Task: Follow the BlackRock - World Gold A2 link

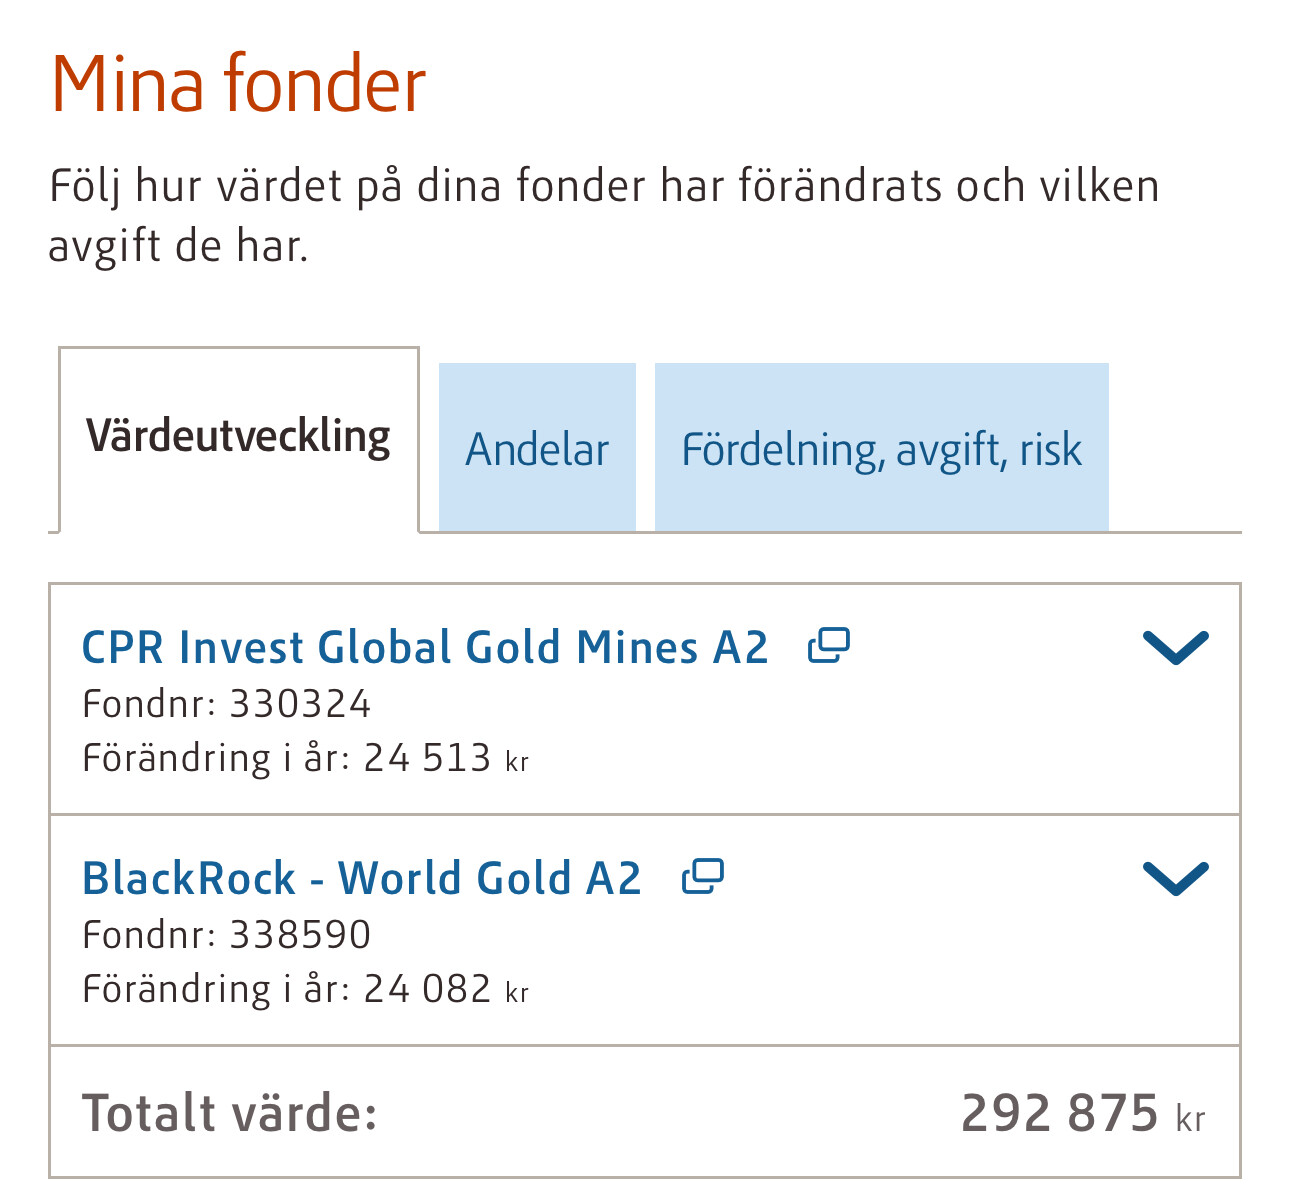Action: coord(361,878)
